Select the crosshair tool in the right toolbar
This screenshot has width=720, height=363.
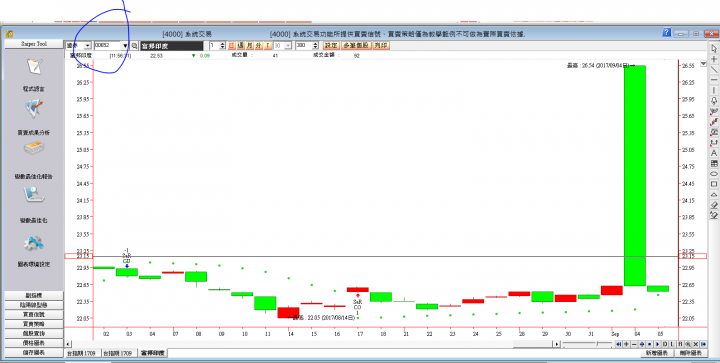click(x=714, y=59)
